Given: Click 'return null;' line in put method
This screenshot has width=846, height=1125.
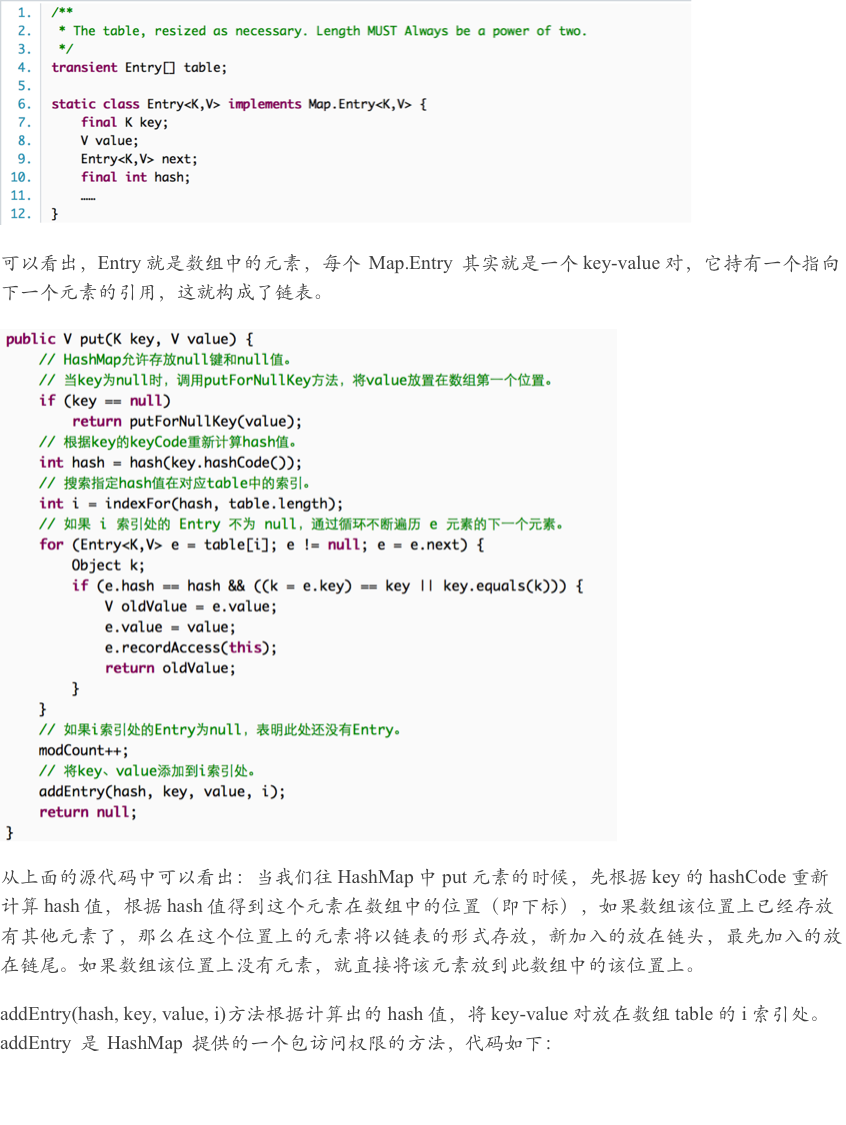Looking at the screenshot, I should point(88,812).
